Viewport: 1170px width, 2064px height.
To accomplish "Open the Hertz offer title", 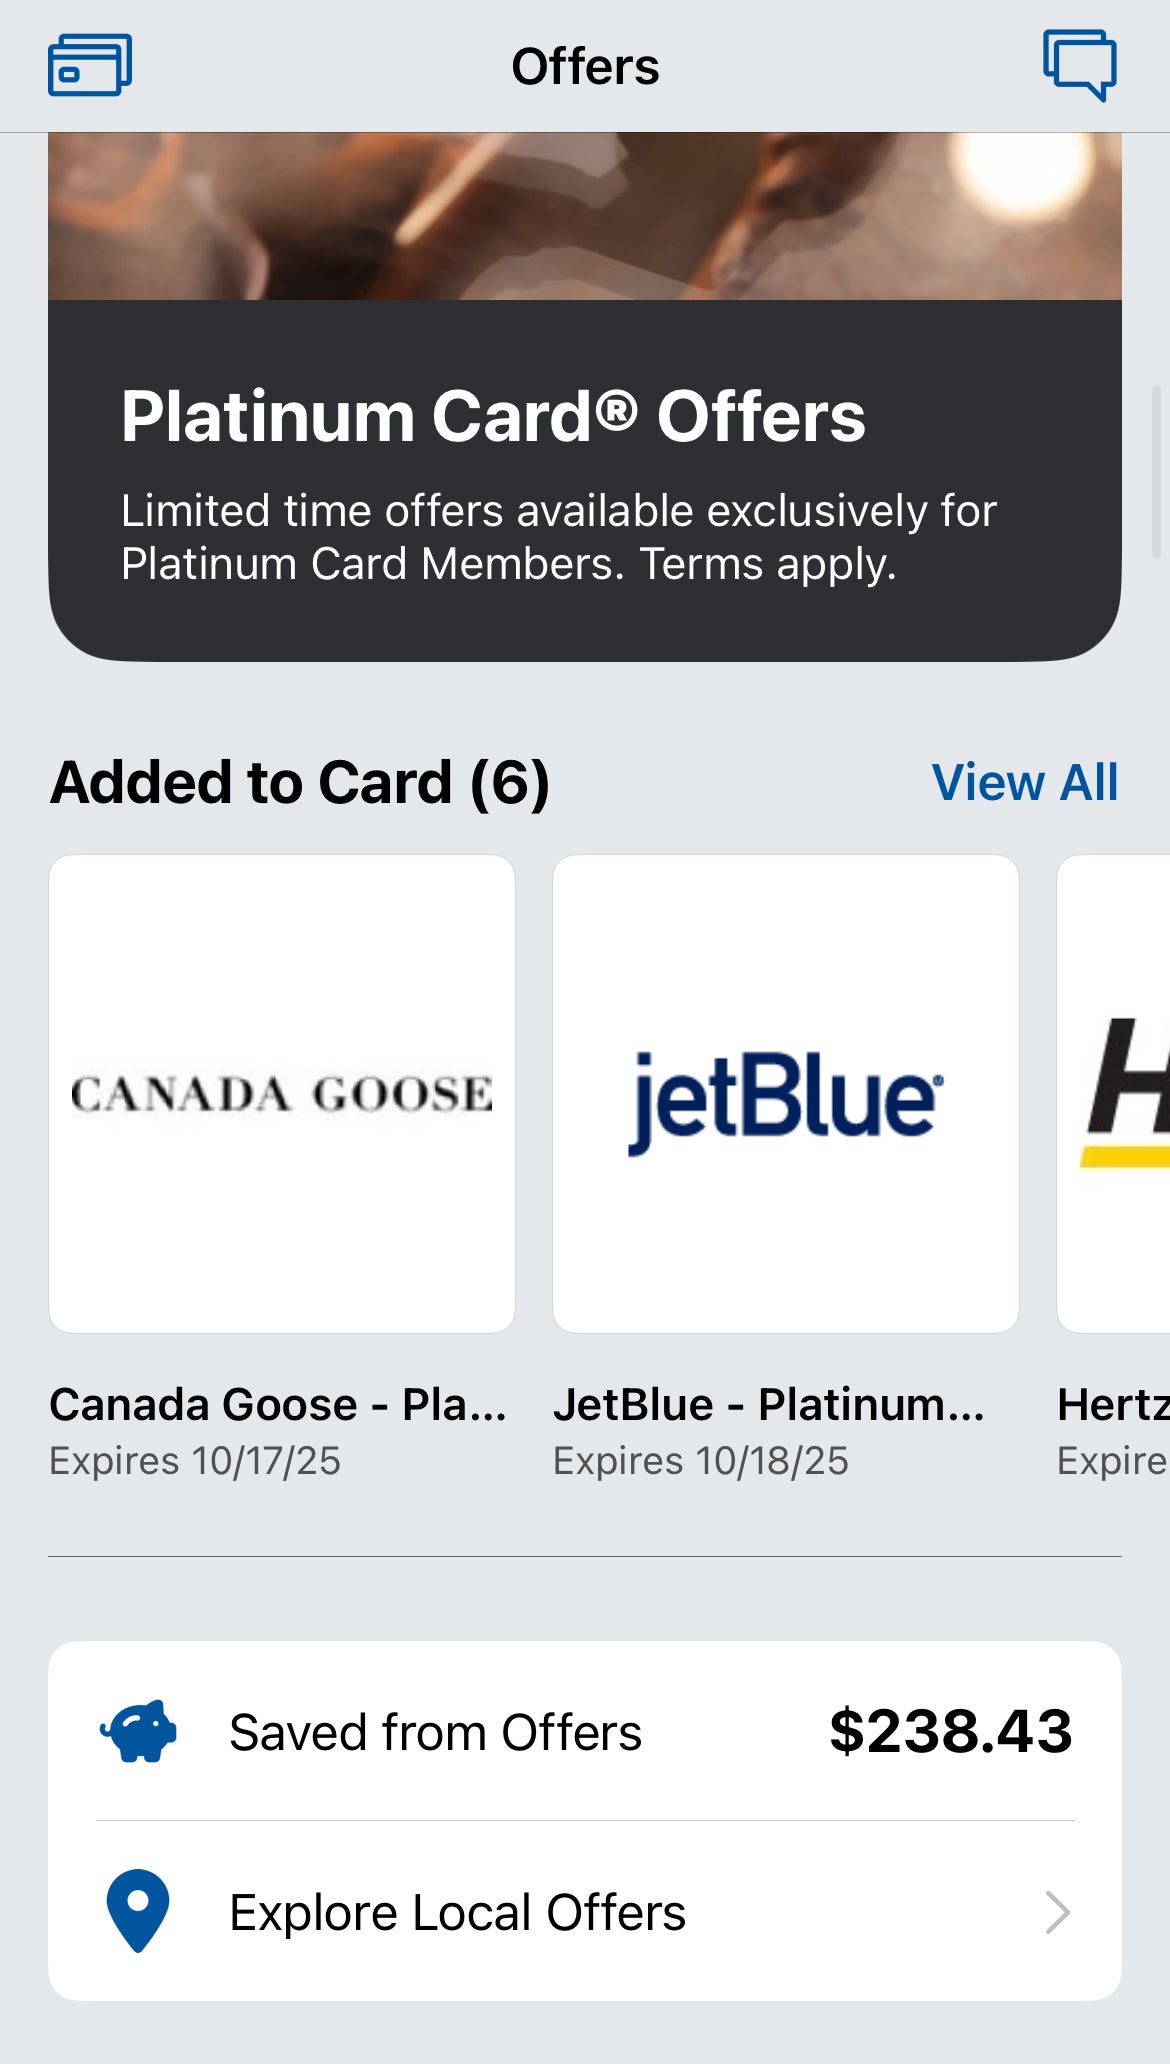I will (1112, 1404).
